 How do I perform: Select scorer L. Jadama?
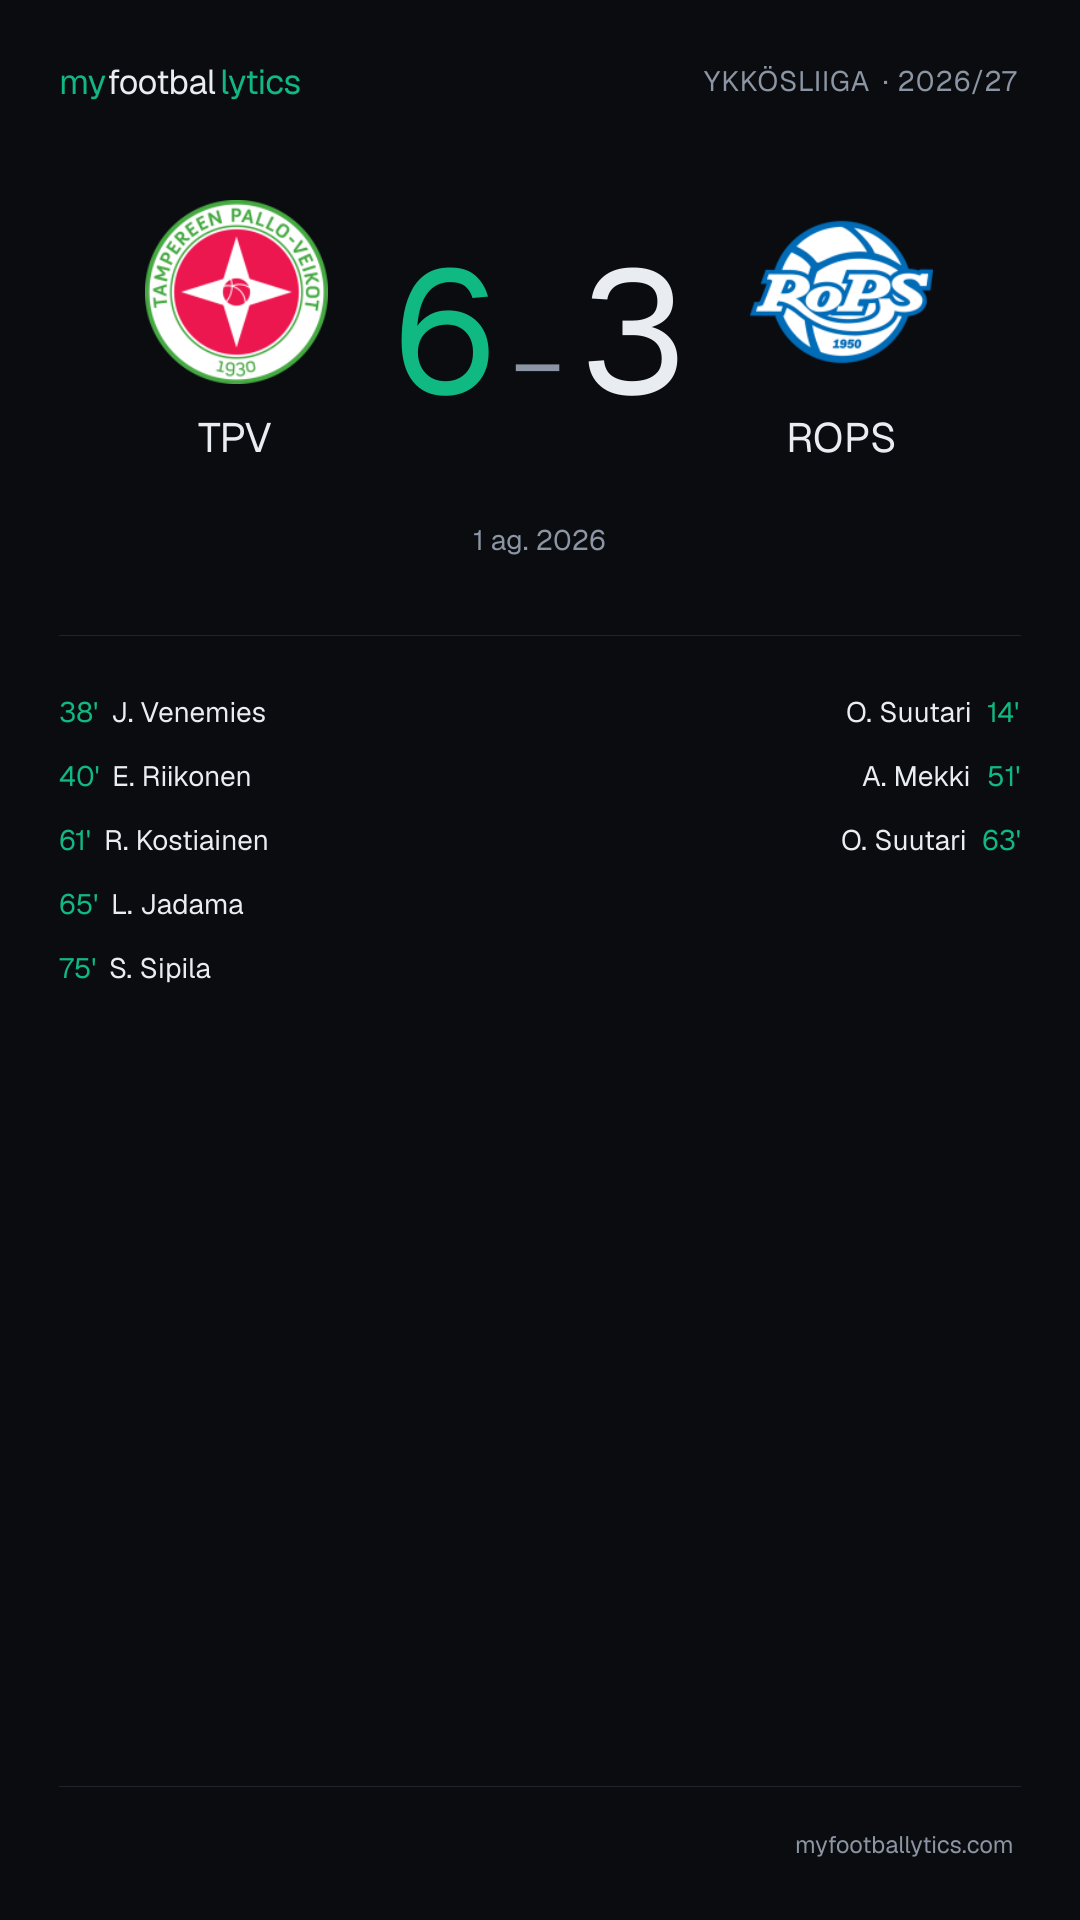click(177, 904)
